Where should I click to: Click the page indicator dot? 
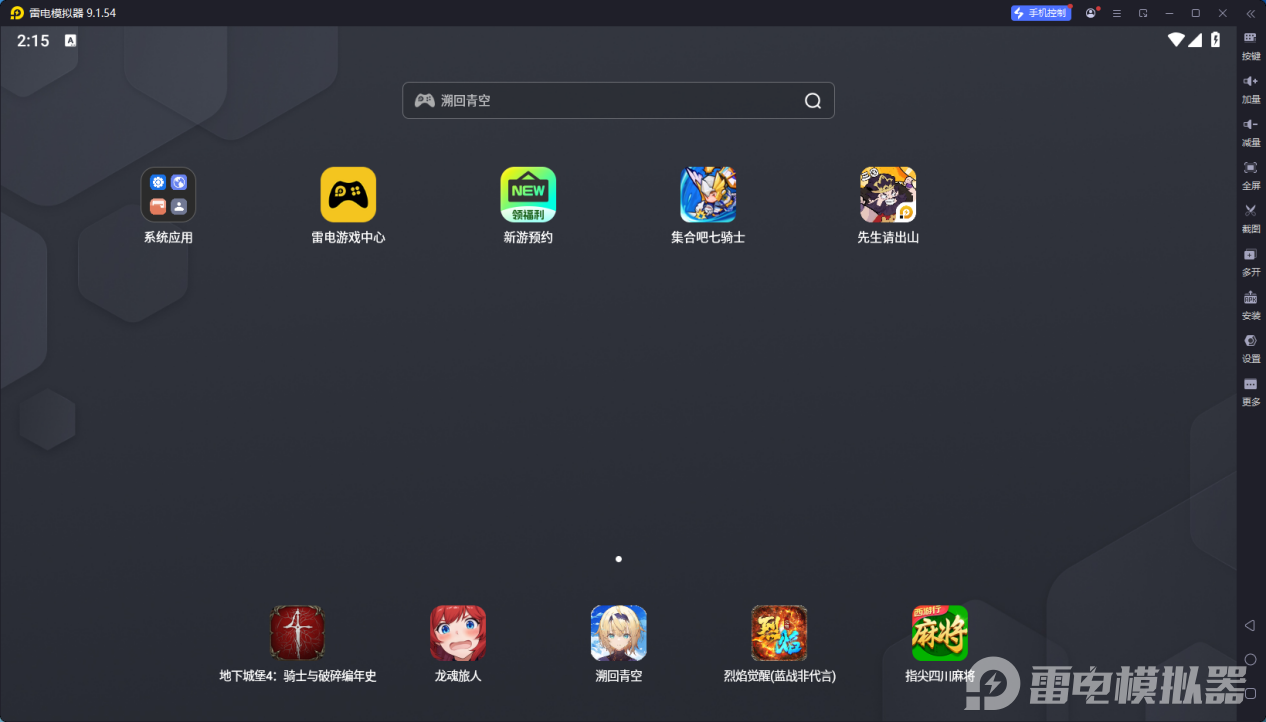[x=619, y=559]
